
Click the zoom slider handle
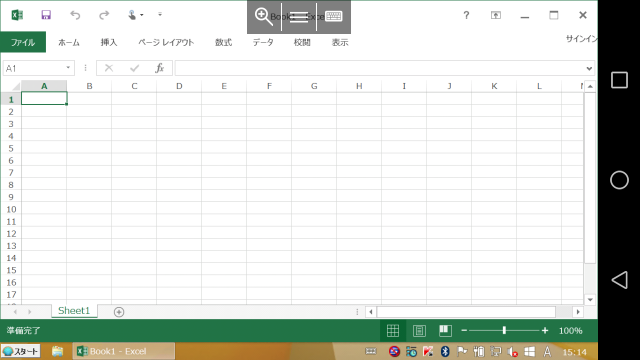(x=504, y=331)
